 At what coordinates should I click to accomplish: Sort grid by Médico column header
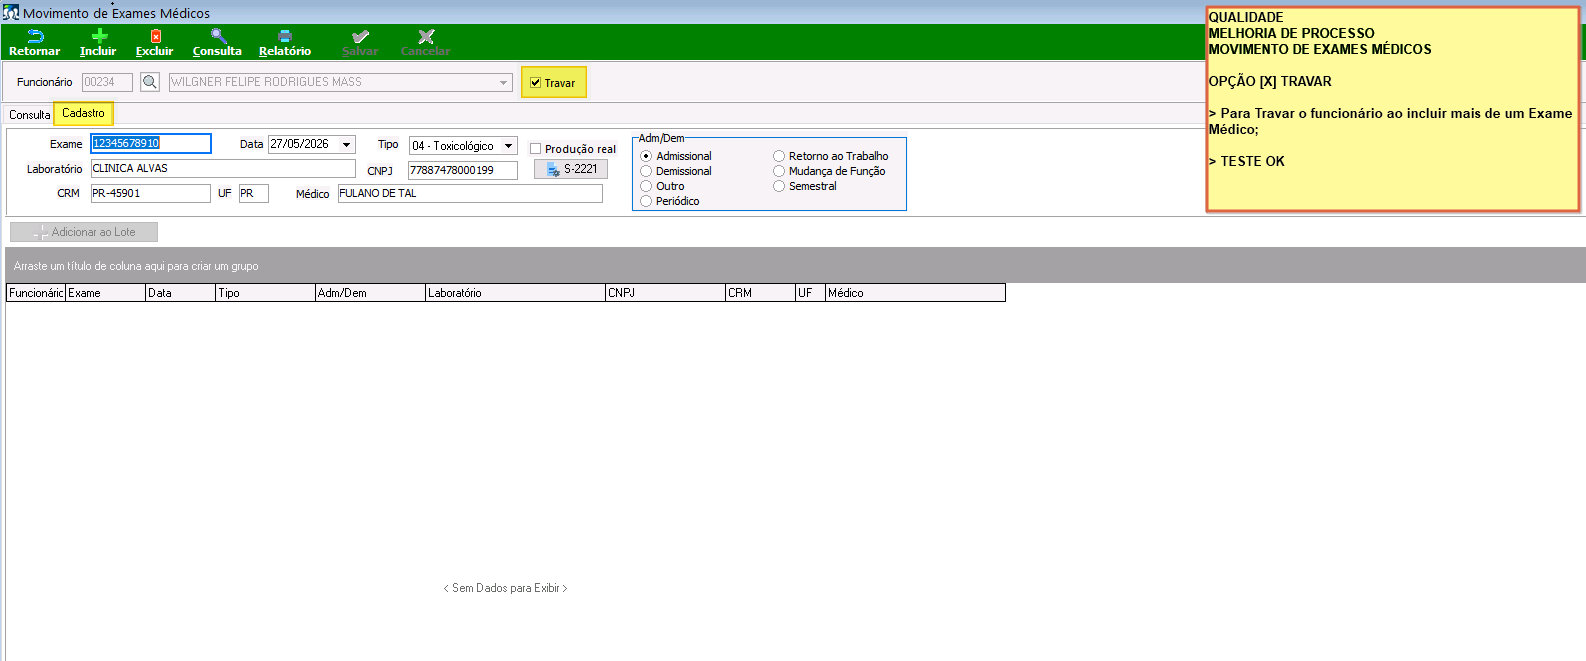[915, 293]
